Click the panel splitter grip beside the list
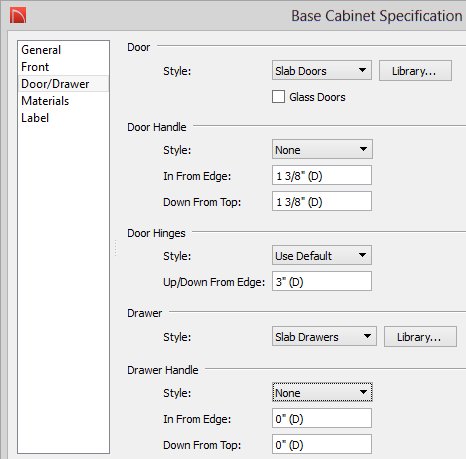The width and height of the screenshot is (466, 459). click(116, 248)
